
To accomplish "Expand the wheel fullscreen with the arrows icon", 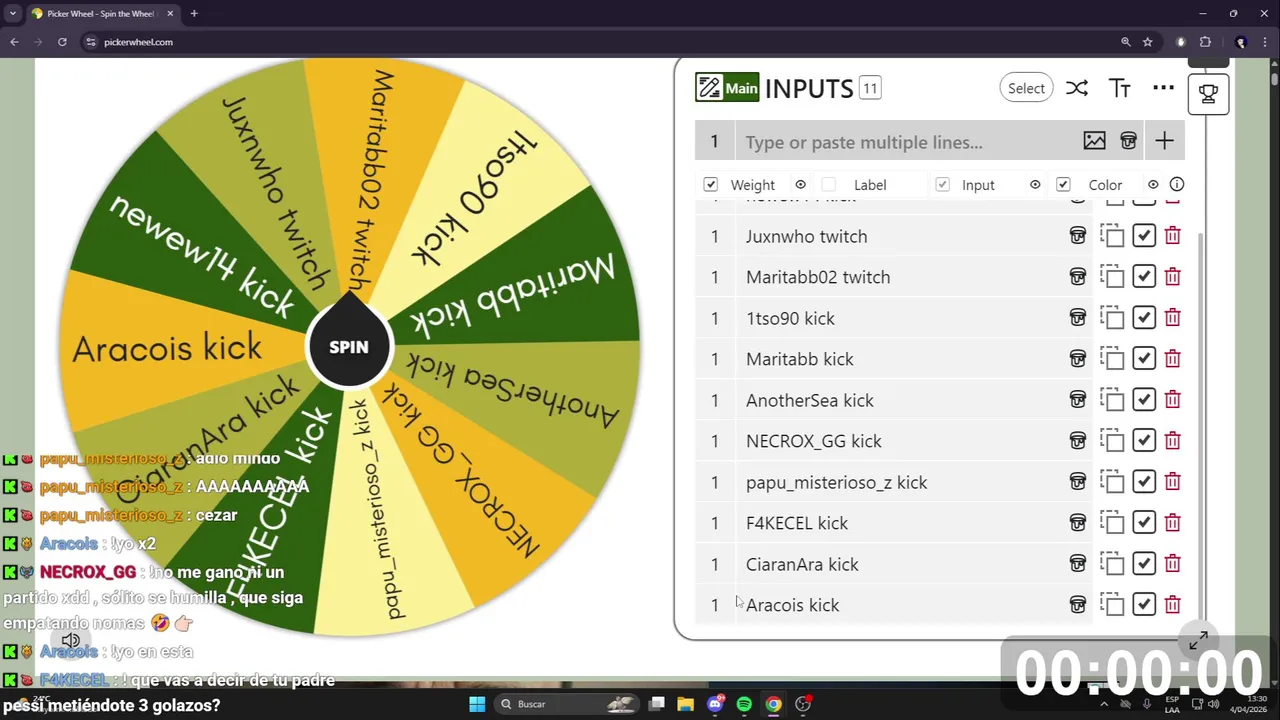I will pos(1198,640).
